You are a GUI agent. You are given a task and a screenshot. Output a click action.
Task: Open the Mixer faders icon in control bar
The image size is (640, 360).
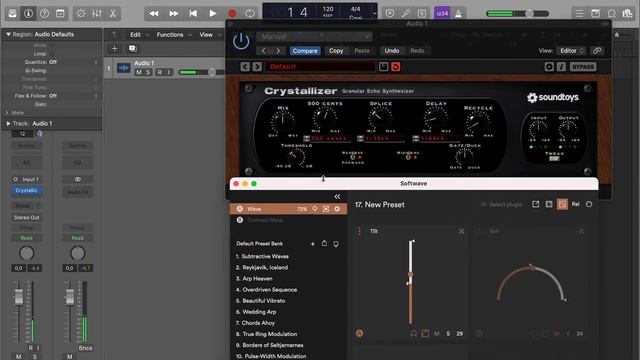(x=97, y=13)
